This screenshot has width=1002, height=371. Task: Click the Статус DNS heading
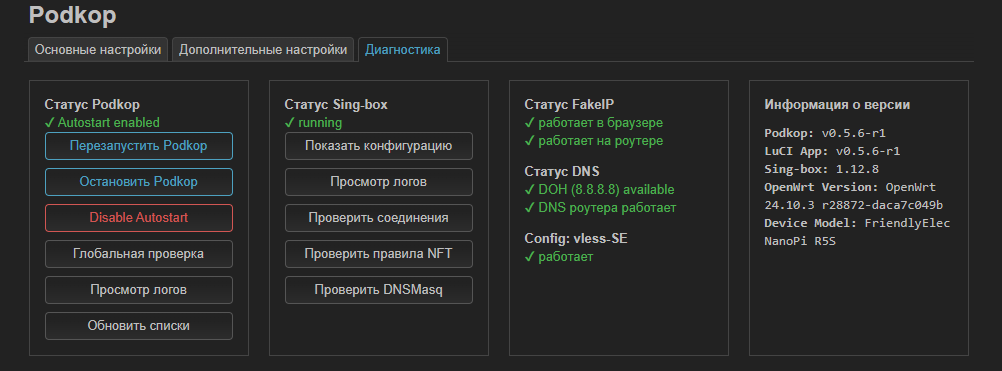tap(562, 171)
